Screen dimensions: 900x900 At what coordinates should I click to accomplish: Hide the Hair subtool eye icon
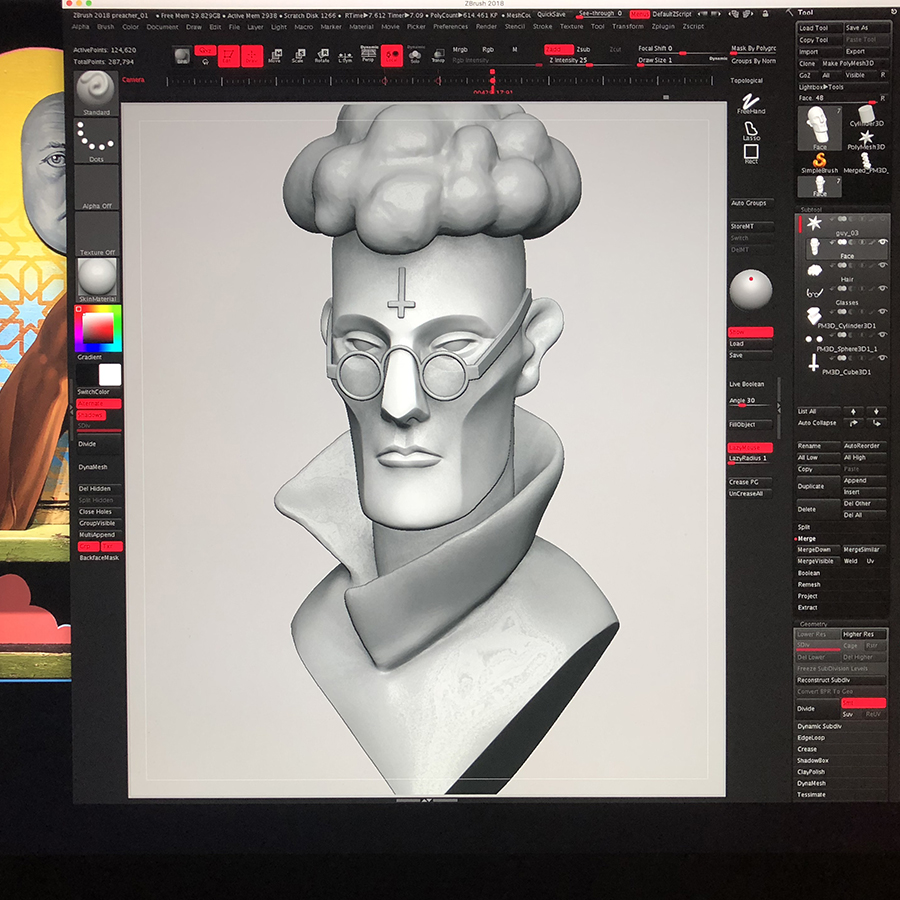tap(883, 265)
